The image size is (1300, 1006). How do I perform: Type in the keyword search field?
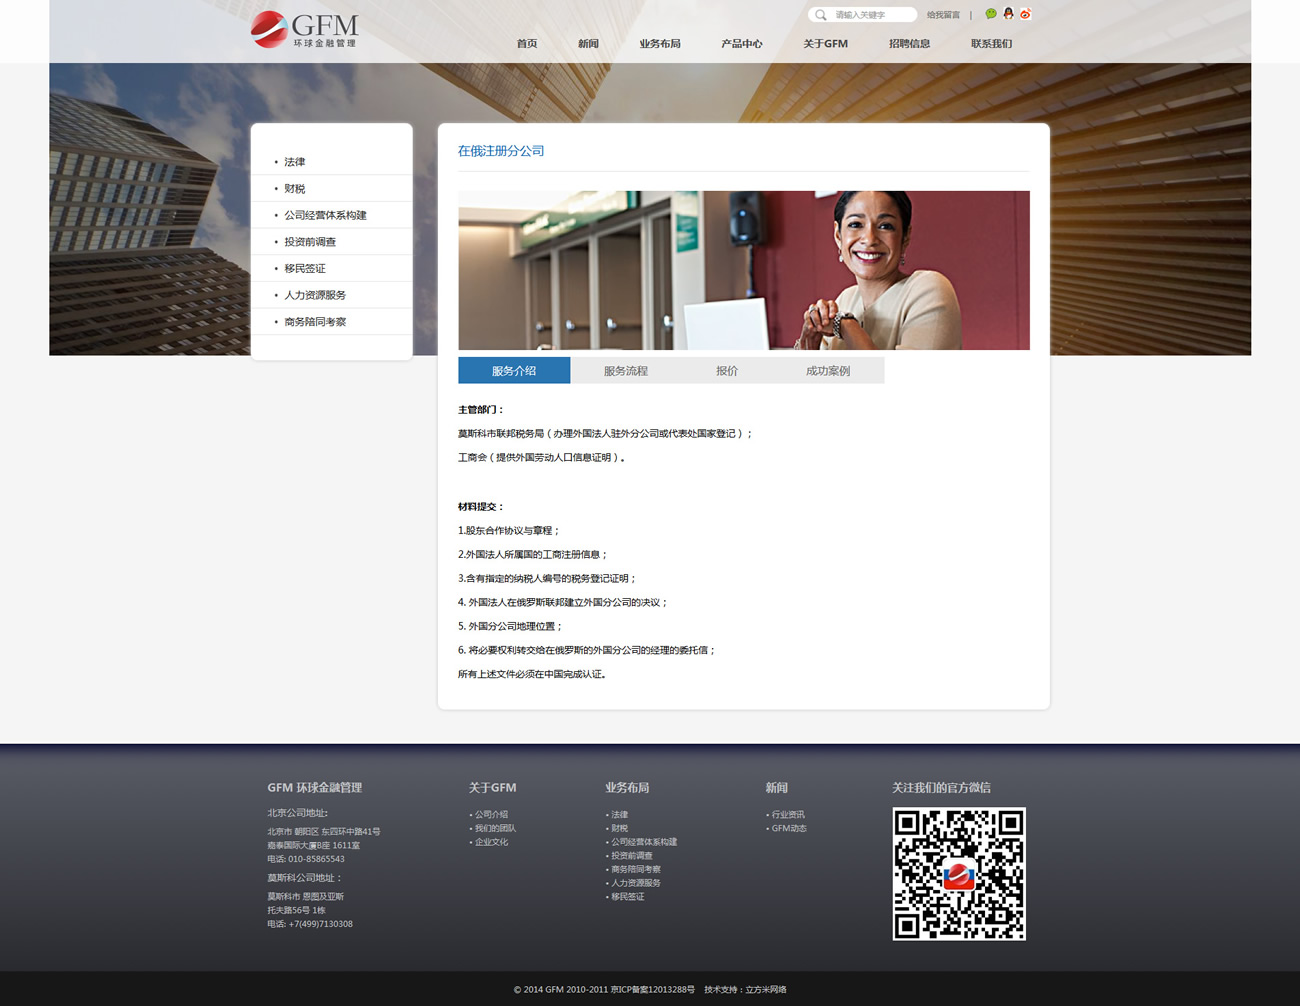(872, 15)
